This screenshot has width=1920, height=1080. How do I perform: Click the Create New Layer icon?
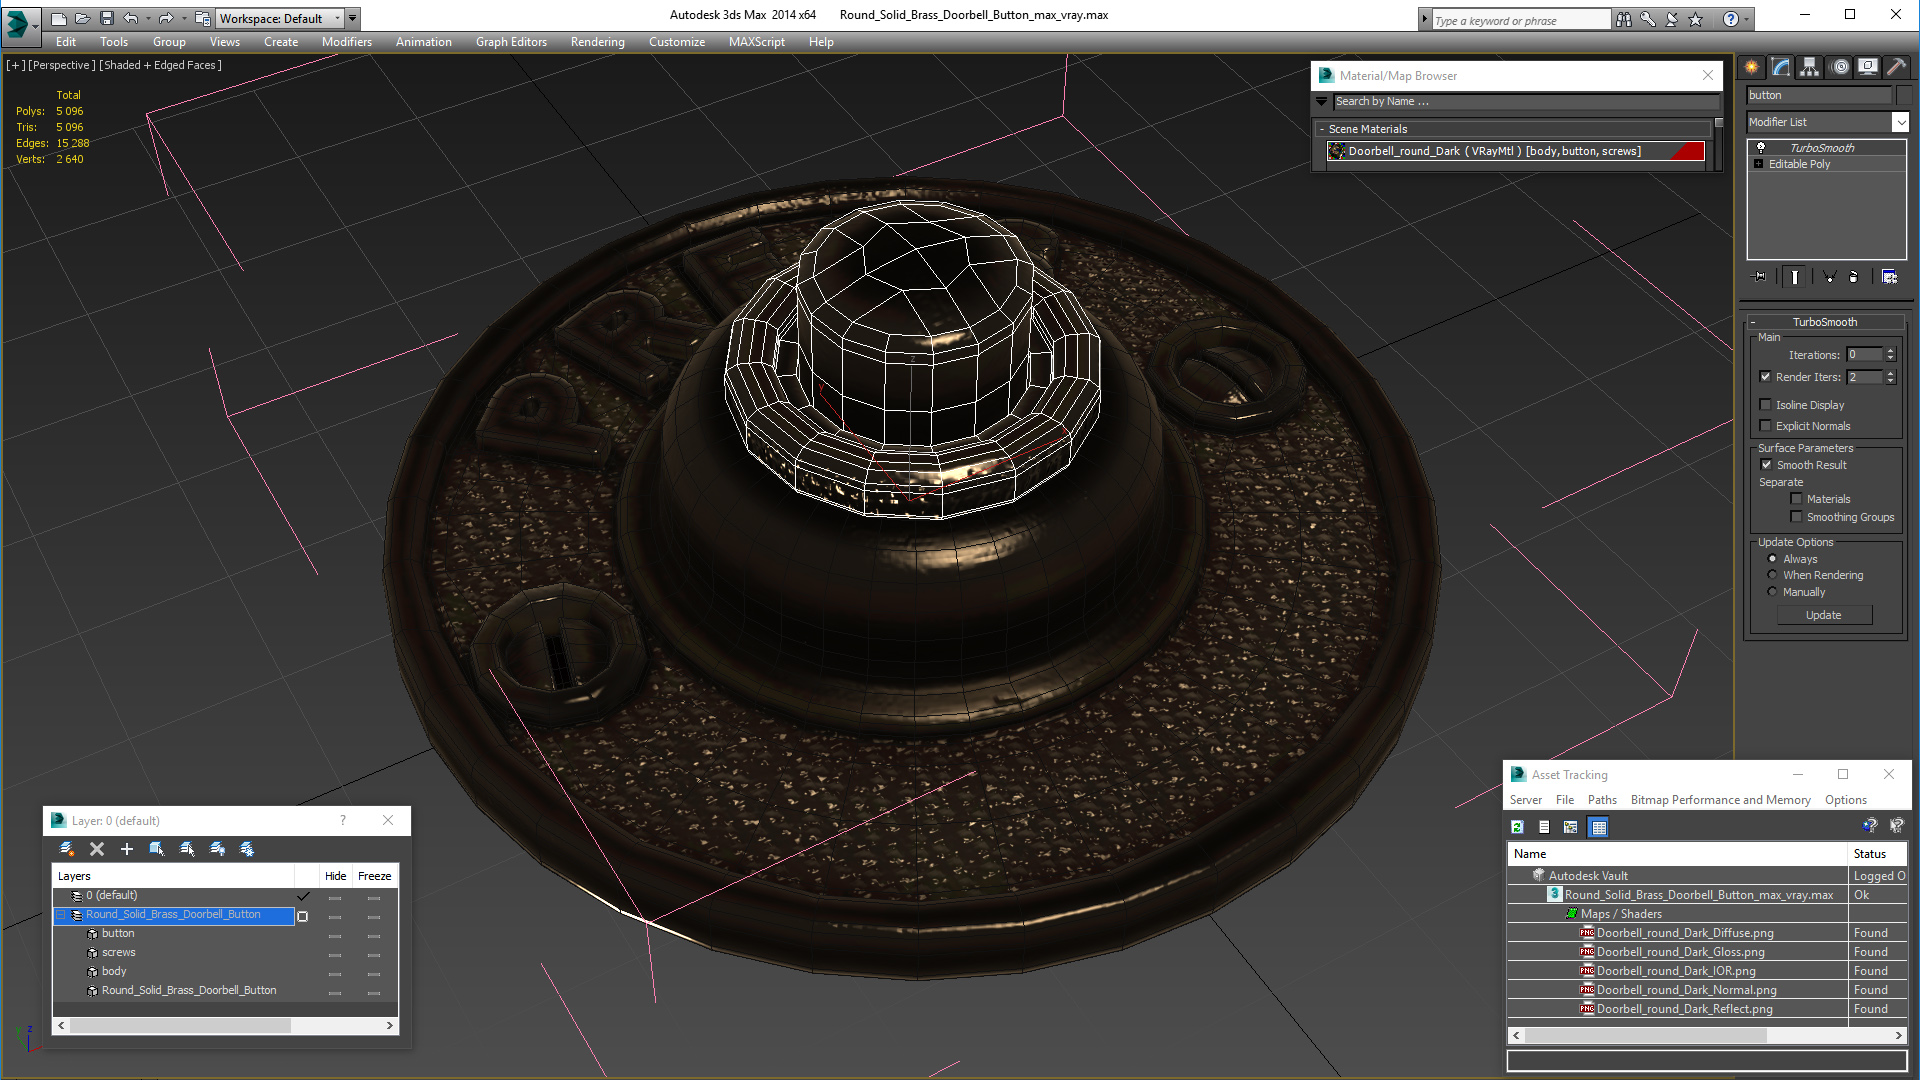[67, 849]
